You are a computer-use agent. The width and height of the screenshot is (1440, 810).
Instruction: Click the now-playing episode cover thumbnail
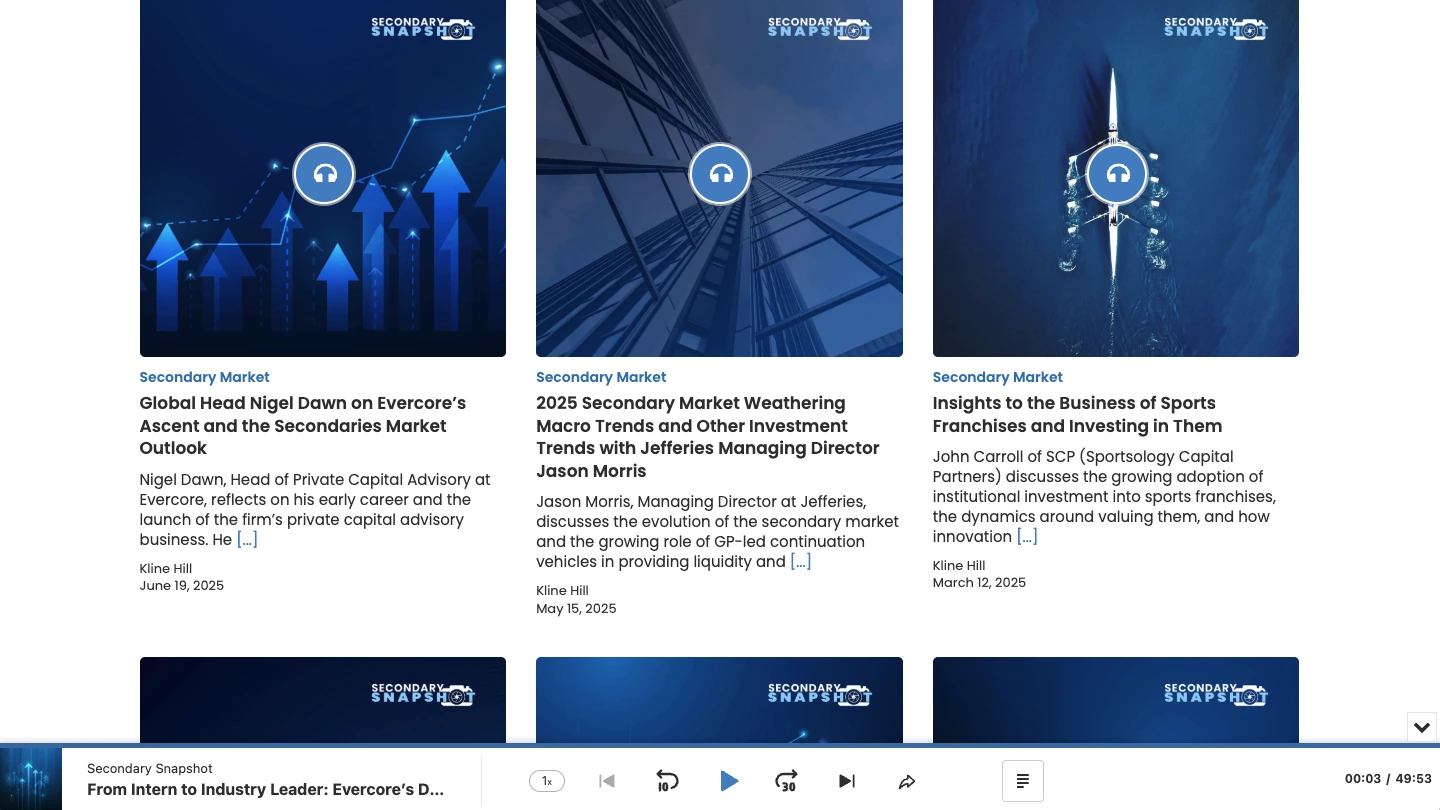[x=31, y=779]
